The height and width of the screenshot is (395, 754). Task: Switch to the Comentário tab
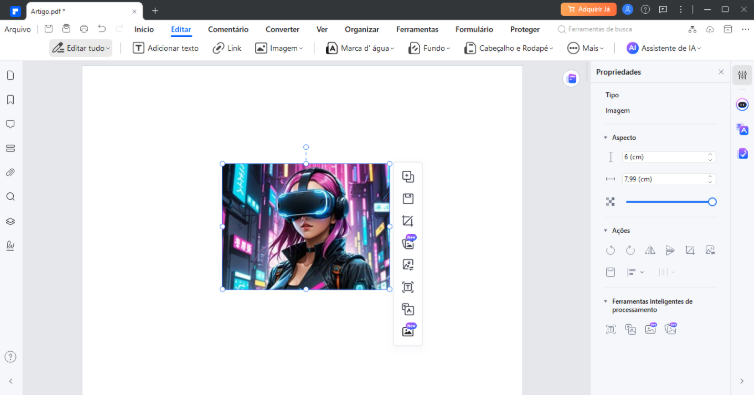coord(228,29)
